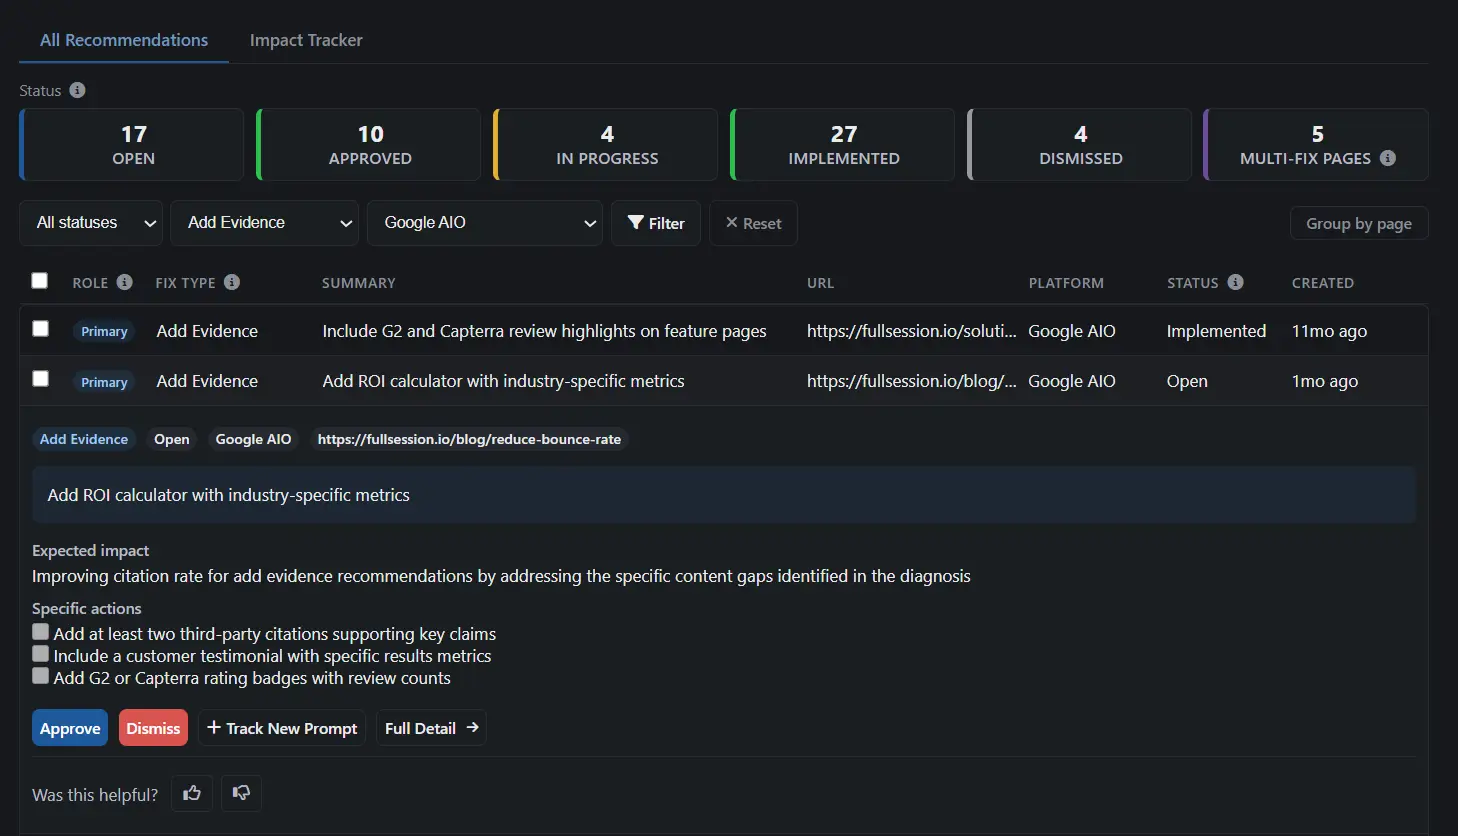Select the 4 Dismissed status card

click(1080, 145)
